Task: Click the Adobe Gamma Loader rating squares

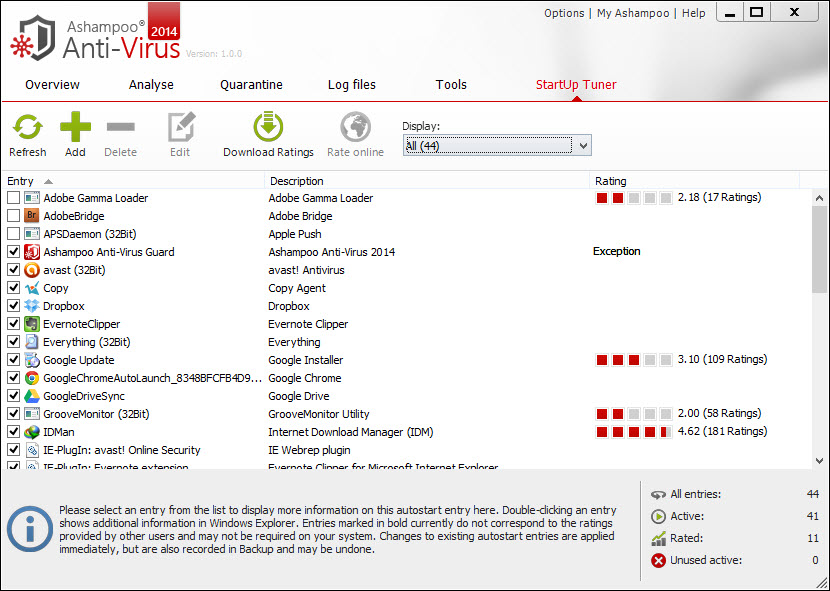Action: point(634,198)
